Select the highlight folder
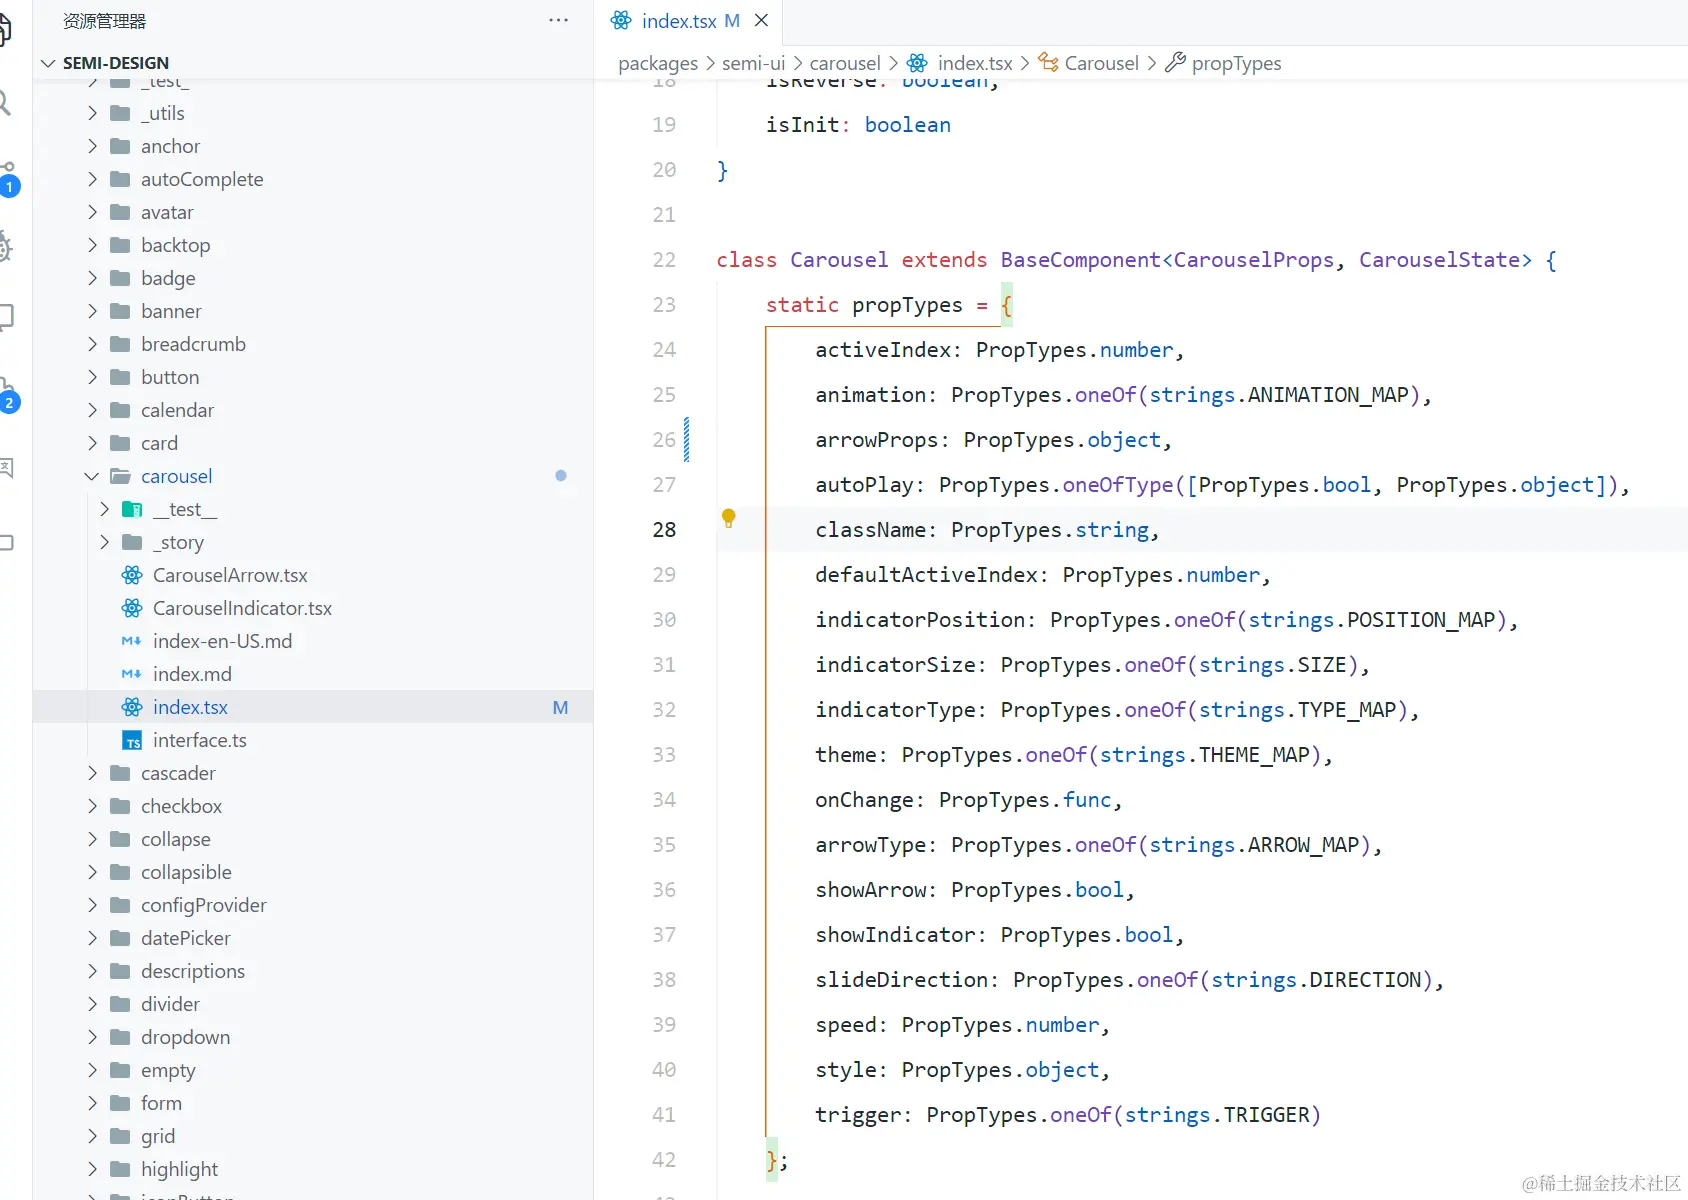The height and width of the screenshot is (1200, 1688). (179, 1169)
